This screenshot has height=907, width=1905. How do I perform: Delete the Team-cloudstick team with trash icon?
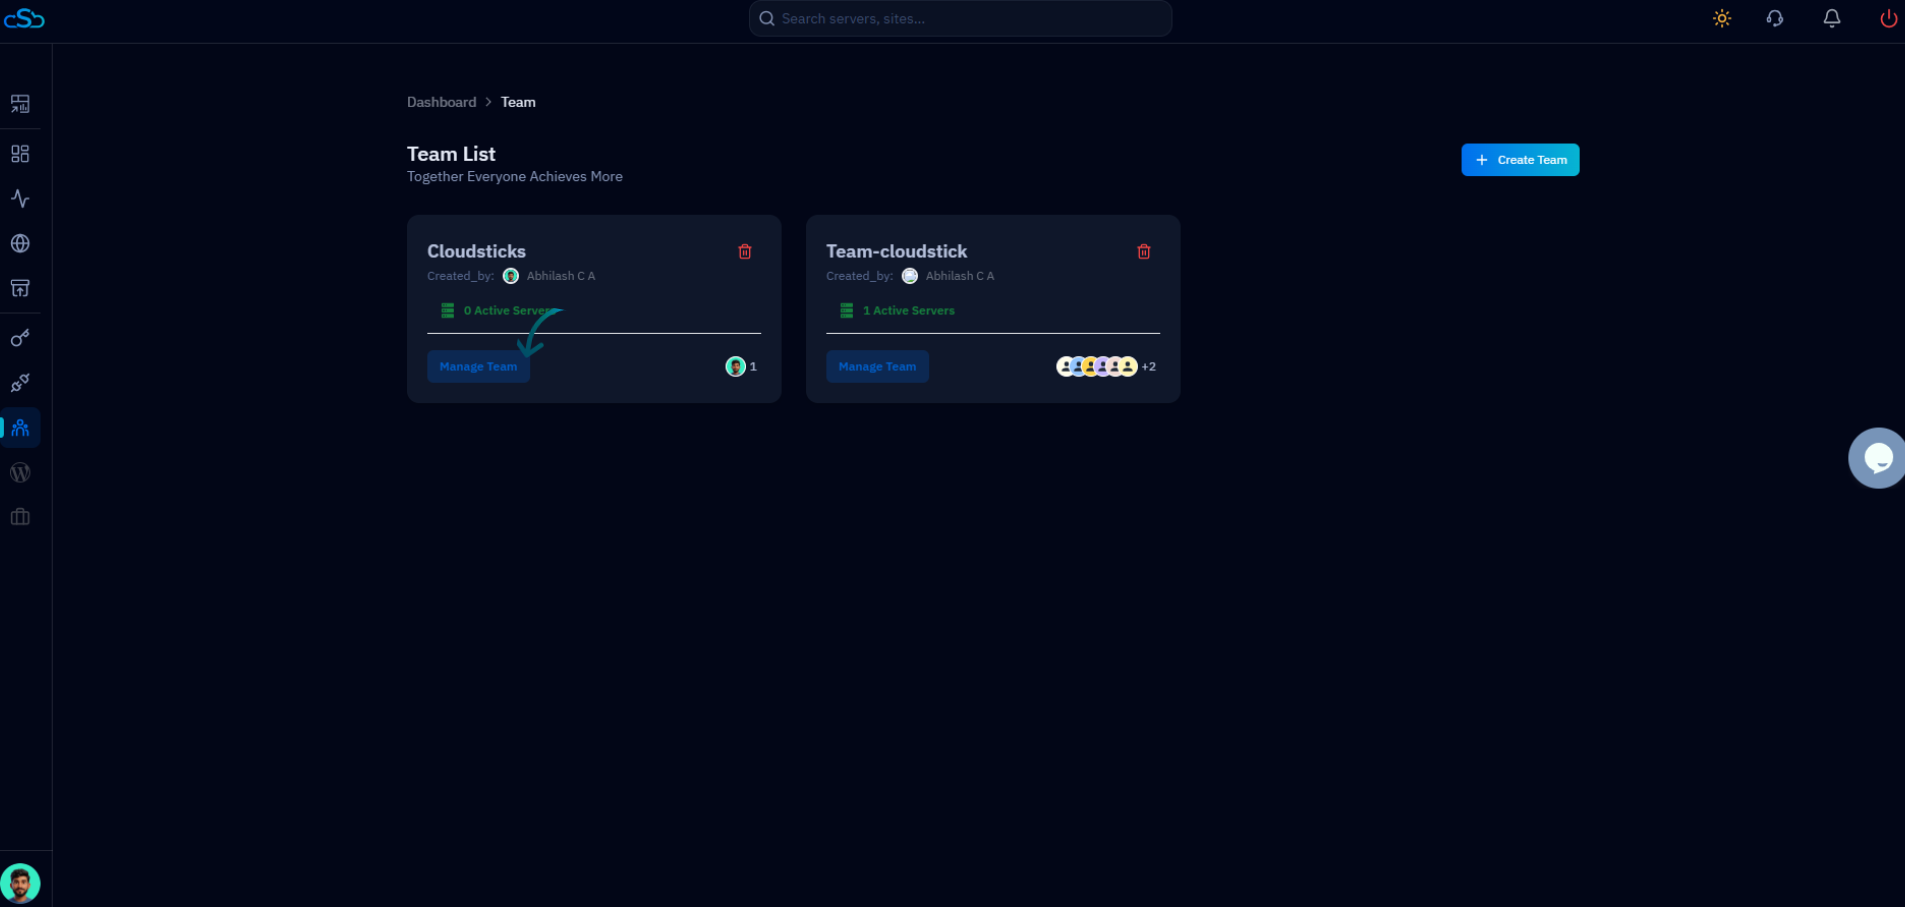1144,252
